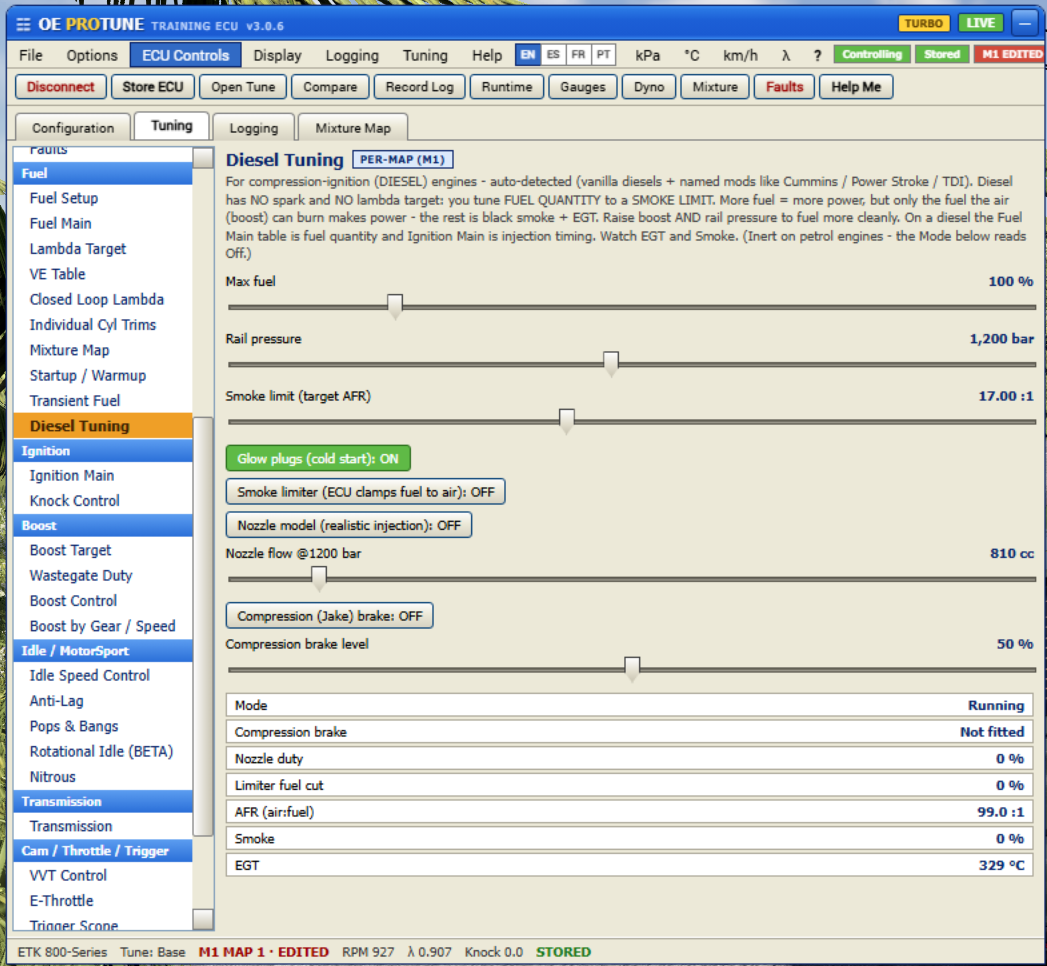Click the Max fuel slider handle

(x=395, y=307)
